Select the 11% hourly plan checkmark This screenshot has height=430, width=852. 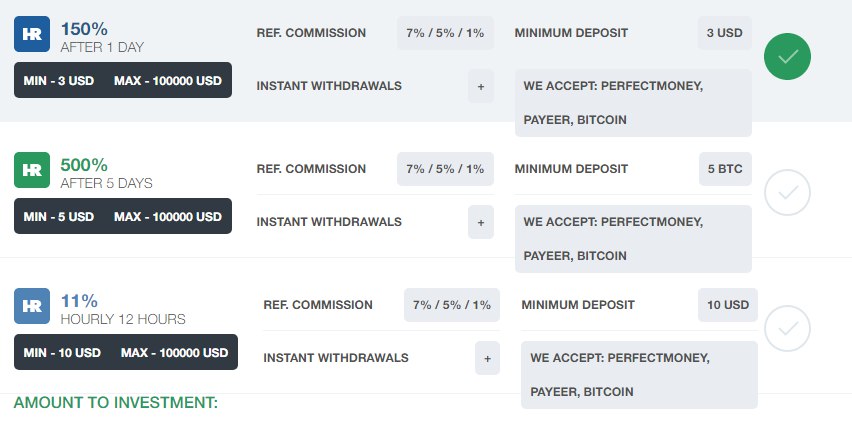[x=787, y=328]
